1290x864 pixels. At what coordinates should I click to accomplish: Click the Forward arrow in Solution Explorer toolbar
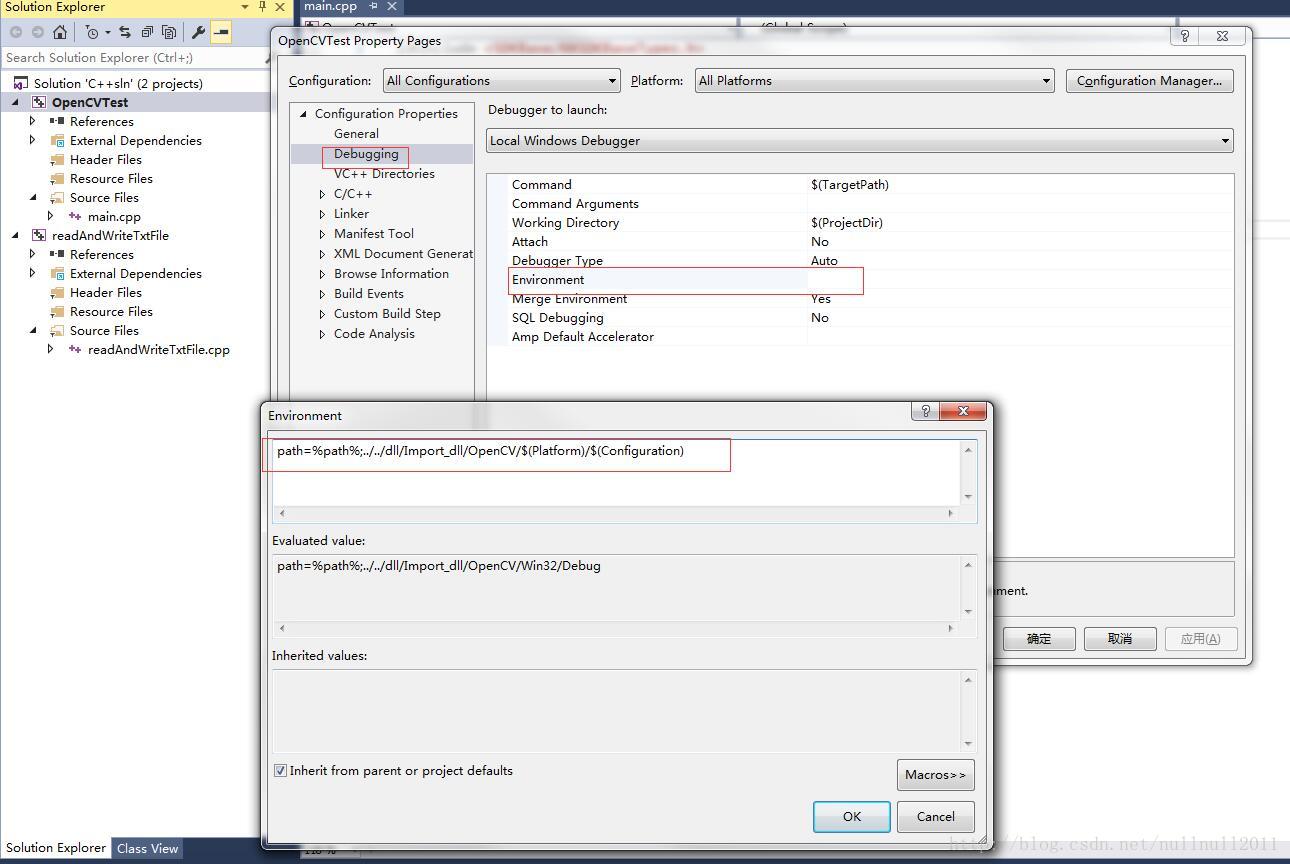(37, 32)
